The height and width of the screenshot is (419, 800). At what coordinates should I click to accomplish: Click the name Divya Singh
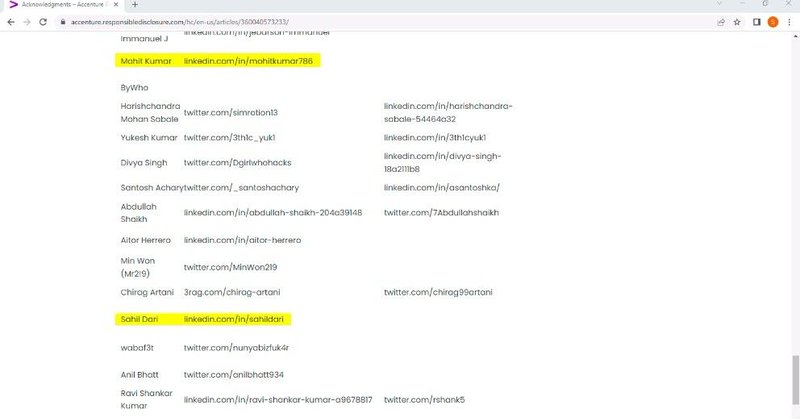144,162
